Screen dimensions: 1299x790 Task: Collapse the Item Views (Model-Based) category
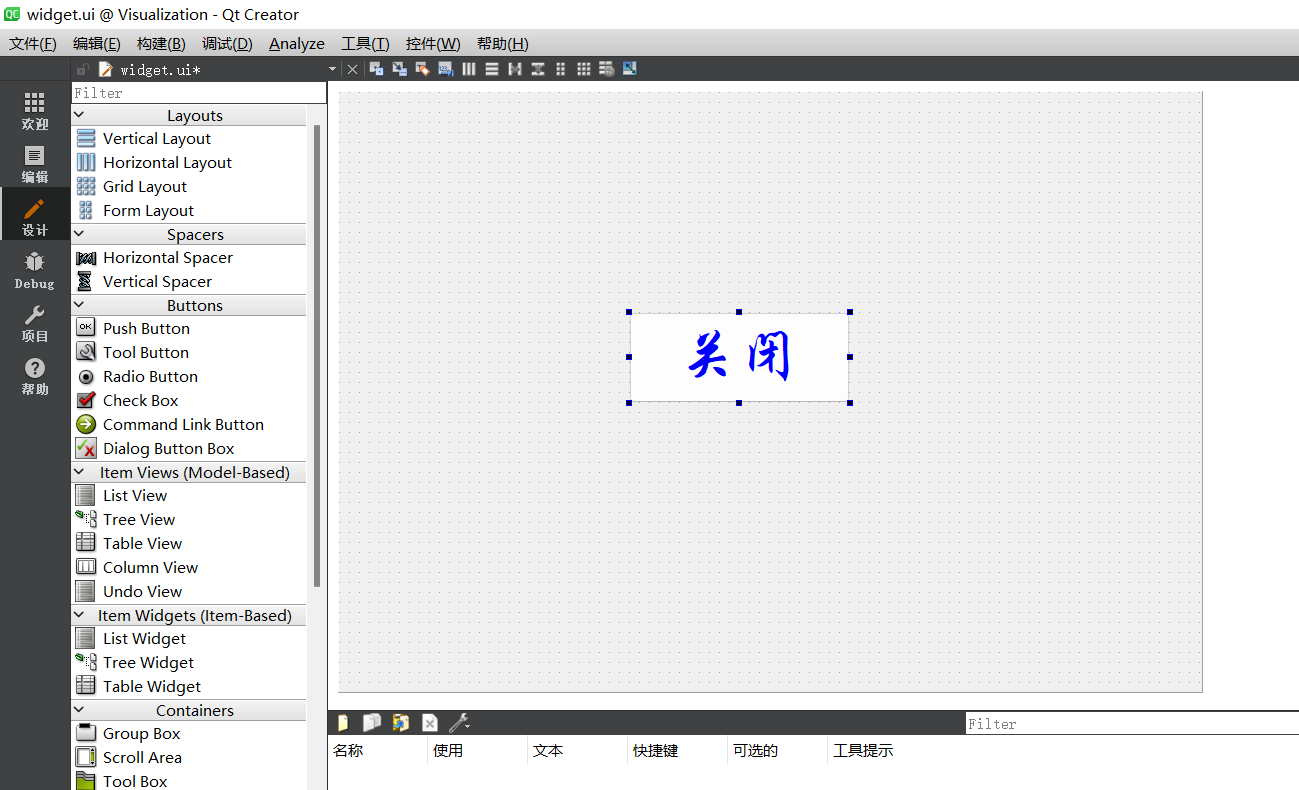pos(79,472)
